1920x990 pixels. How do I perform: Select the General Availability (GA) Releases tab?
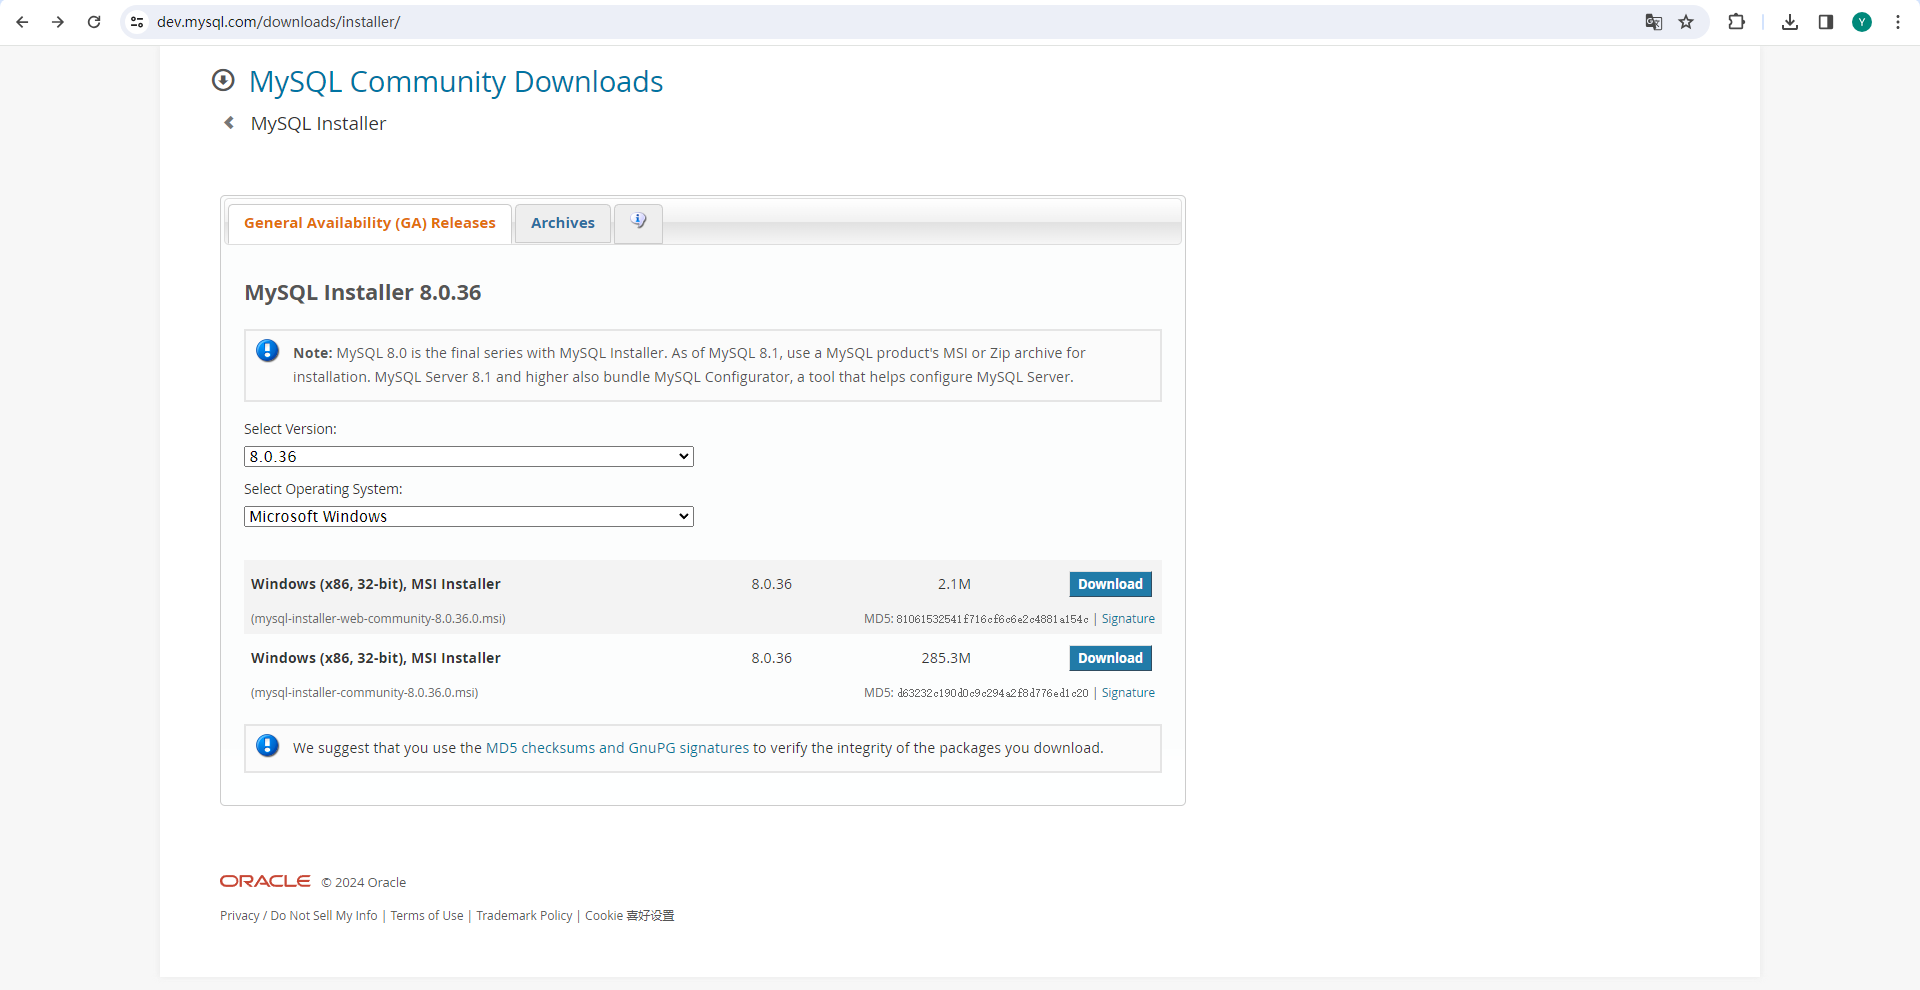369,223
